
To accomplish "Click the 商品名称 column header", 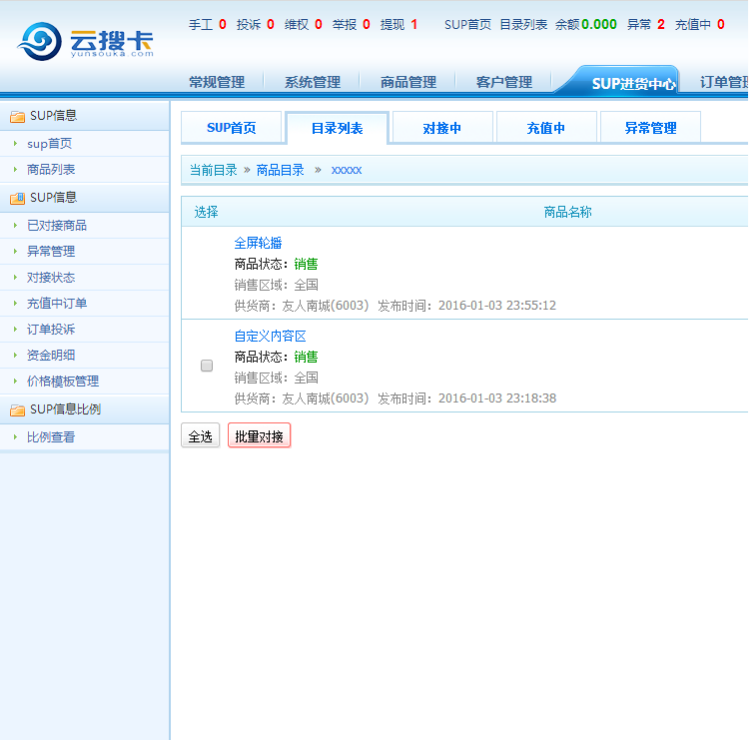I will 568,212.
